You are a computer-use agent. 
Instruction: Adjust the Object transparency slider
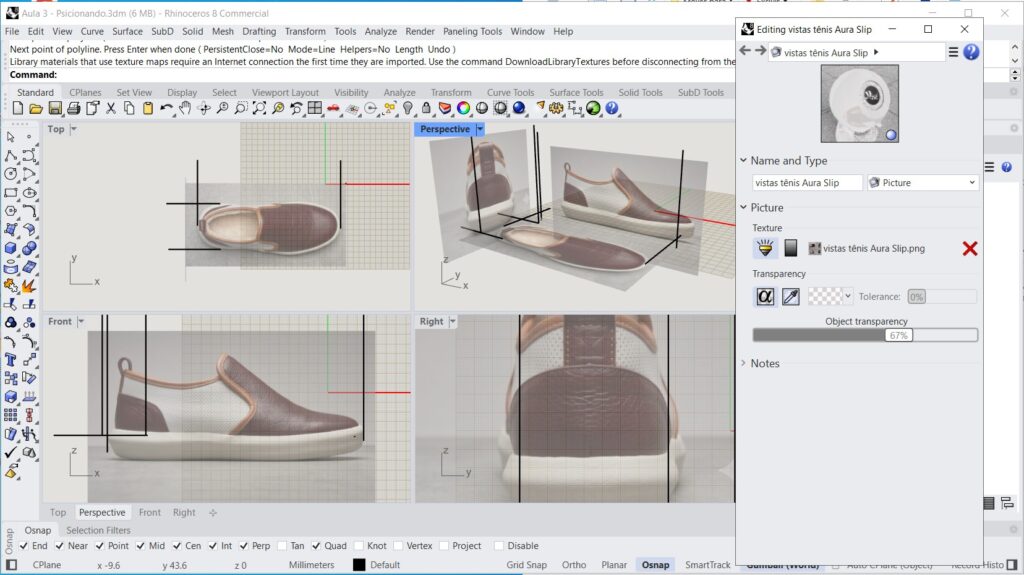(865, 335)
